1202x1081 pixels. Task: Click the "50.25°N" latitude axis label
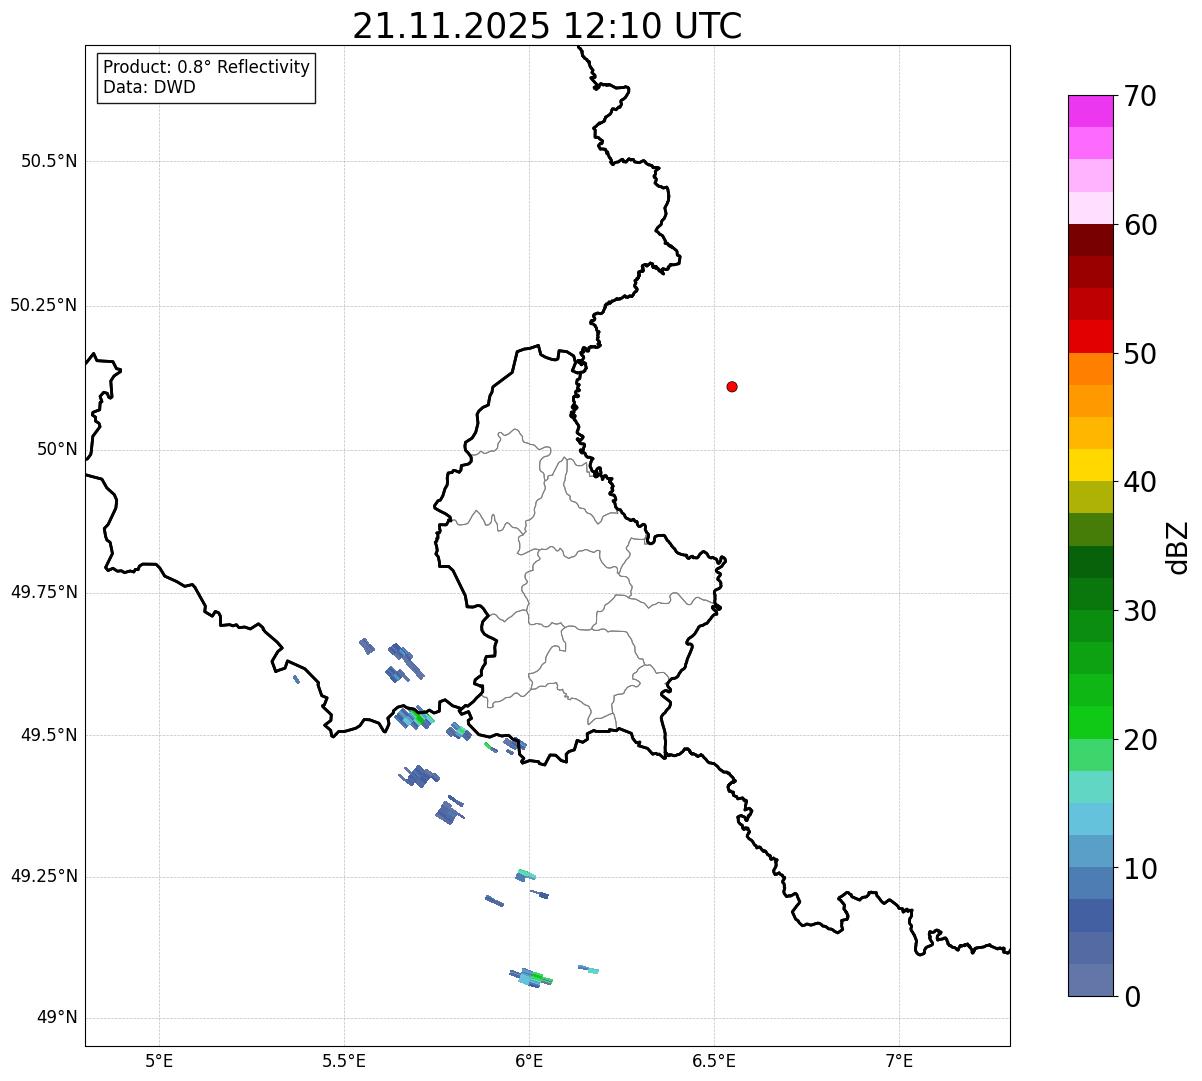[x=44, y=305]
